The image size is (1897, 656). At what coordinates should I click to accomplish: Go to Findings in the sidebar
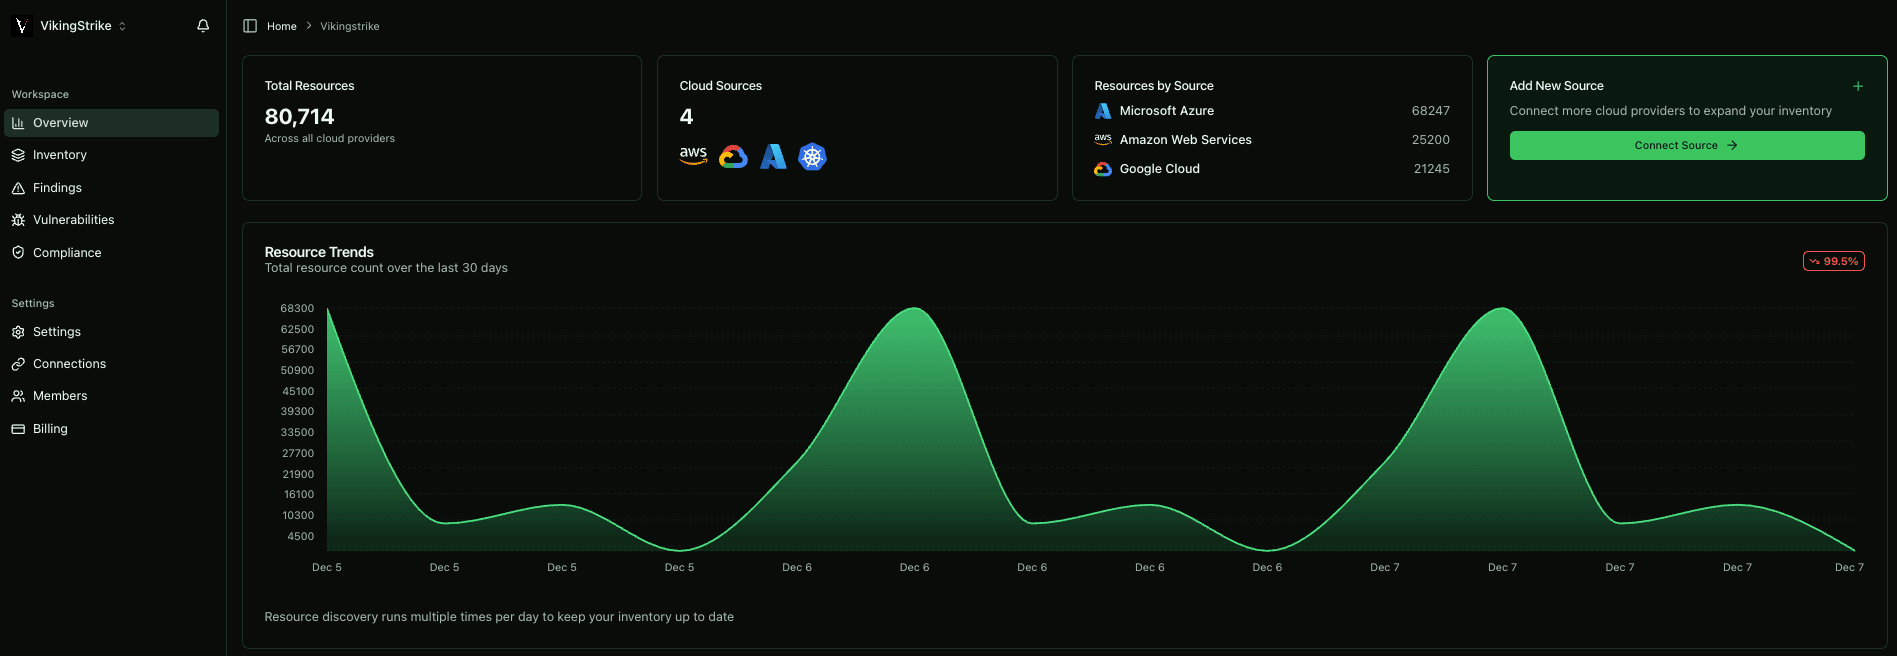point(57,188)
